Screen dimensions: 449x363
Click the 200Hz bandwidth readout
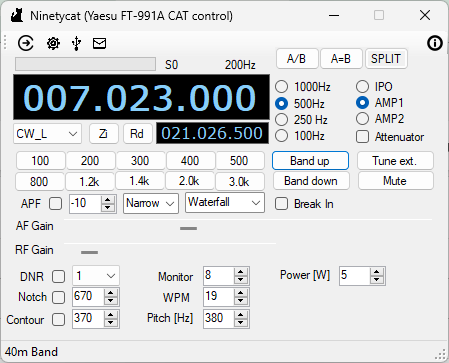tap(240, 65)
